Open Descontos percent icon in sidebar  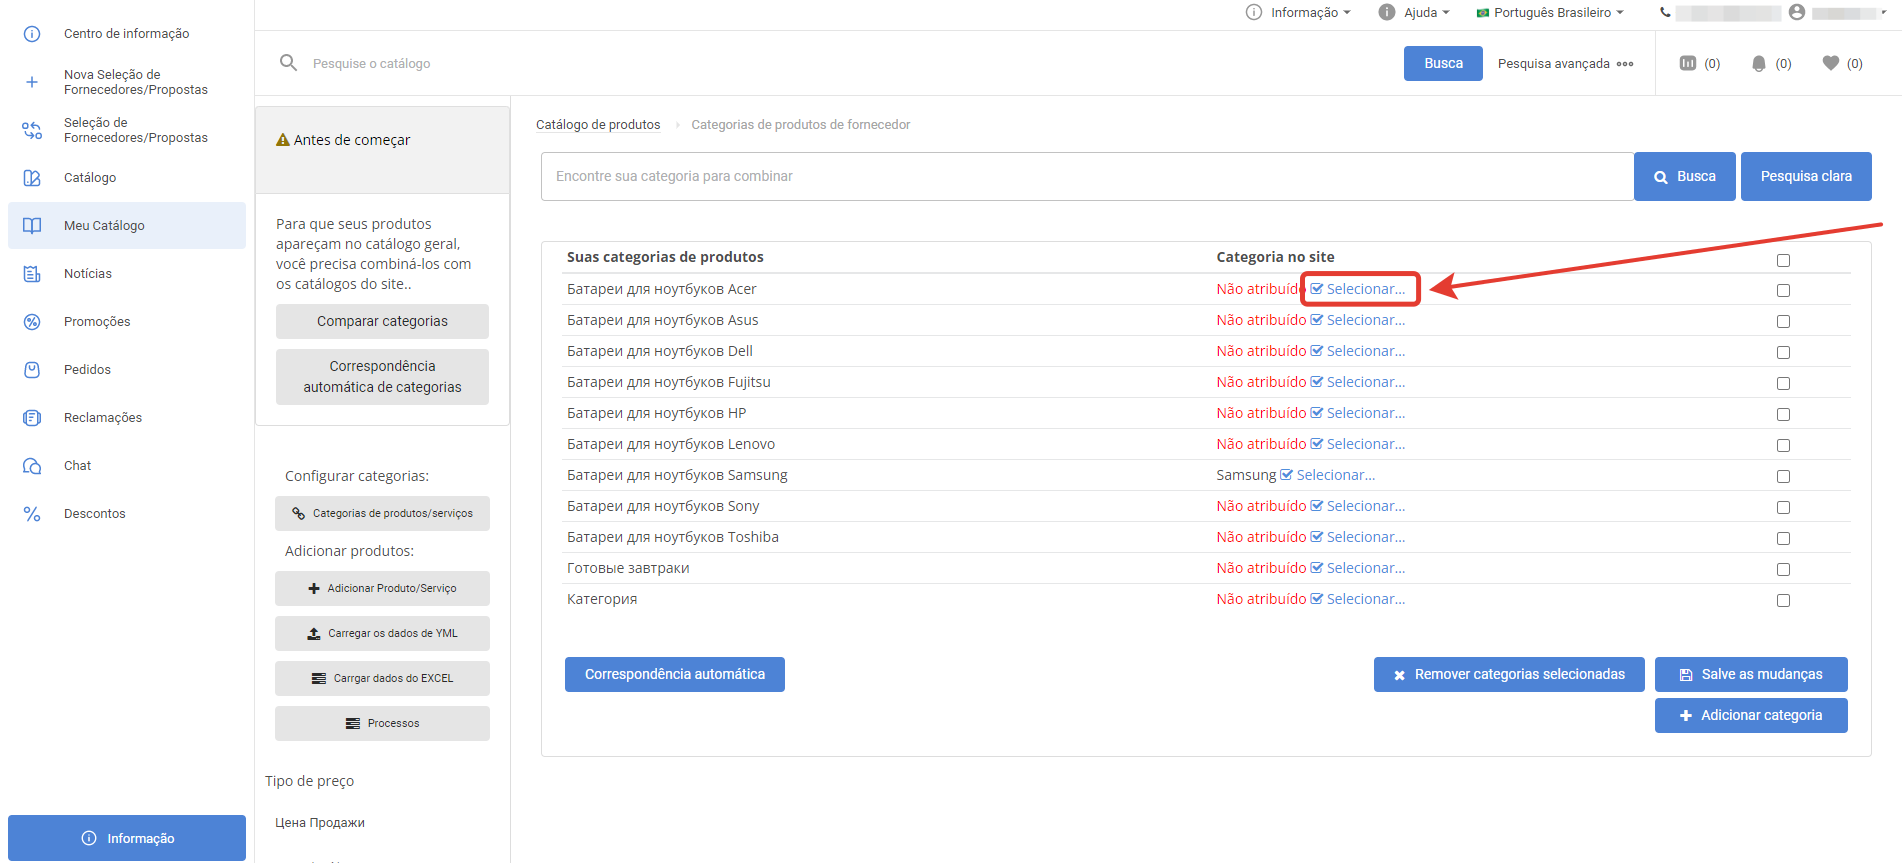32,514
